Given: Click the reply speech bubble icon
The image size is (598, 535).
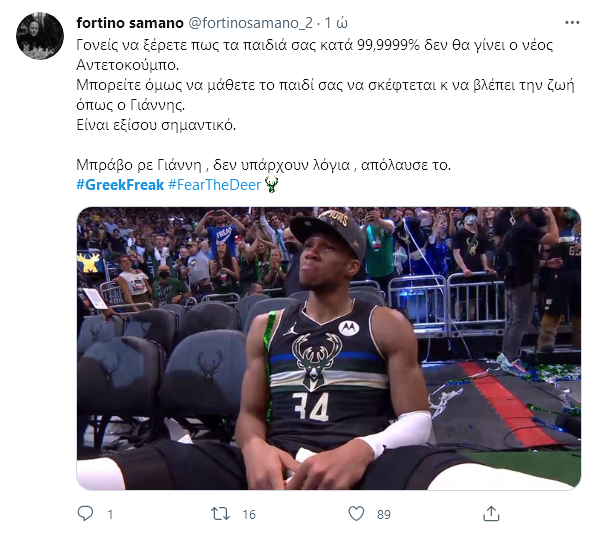Looking at the screenshot, I should (x=85, y=513).
